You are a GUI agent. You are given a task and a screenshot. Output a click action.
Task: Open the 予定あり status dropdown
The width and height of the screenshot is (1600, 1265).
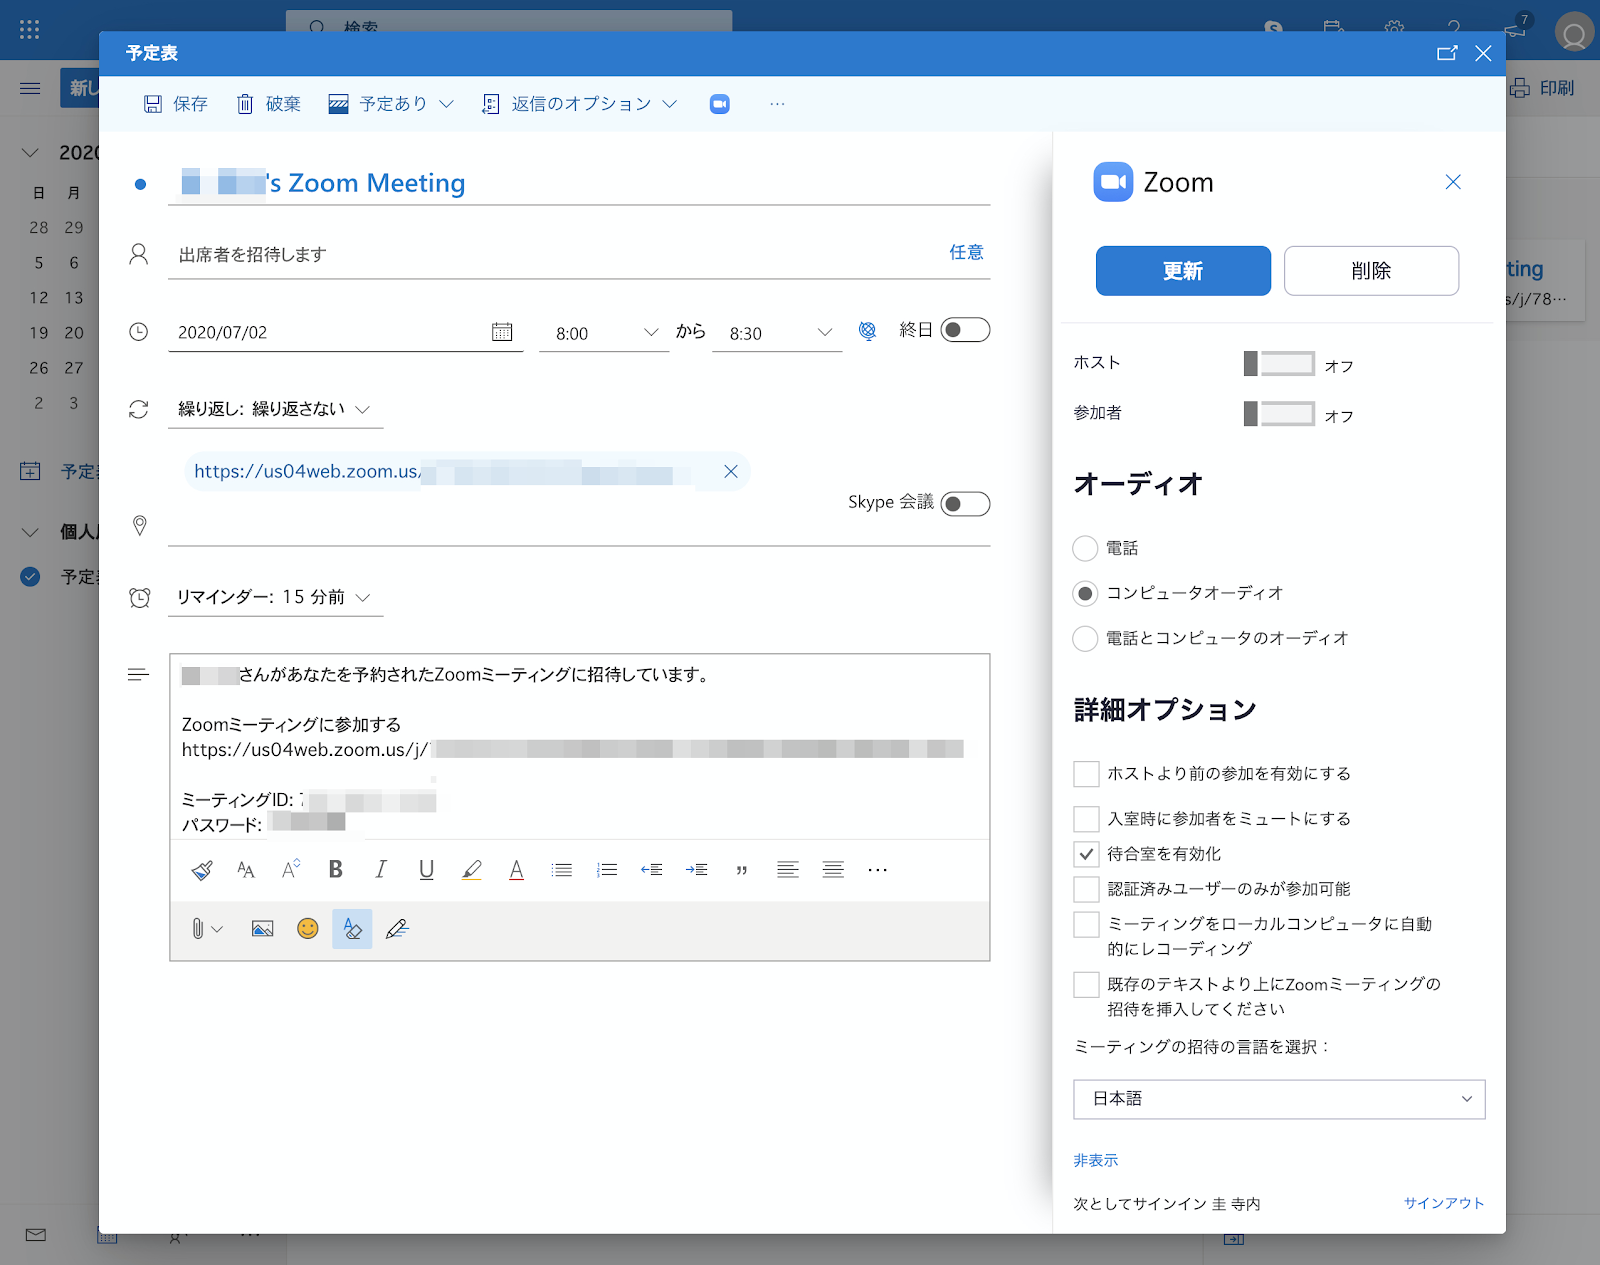pos(392,104)
